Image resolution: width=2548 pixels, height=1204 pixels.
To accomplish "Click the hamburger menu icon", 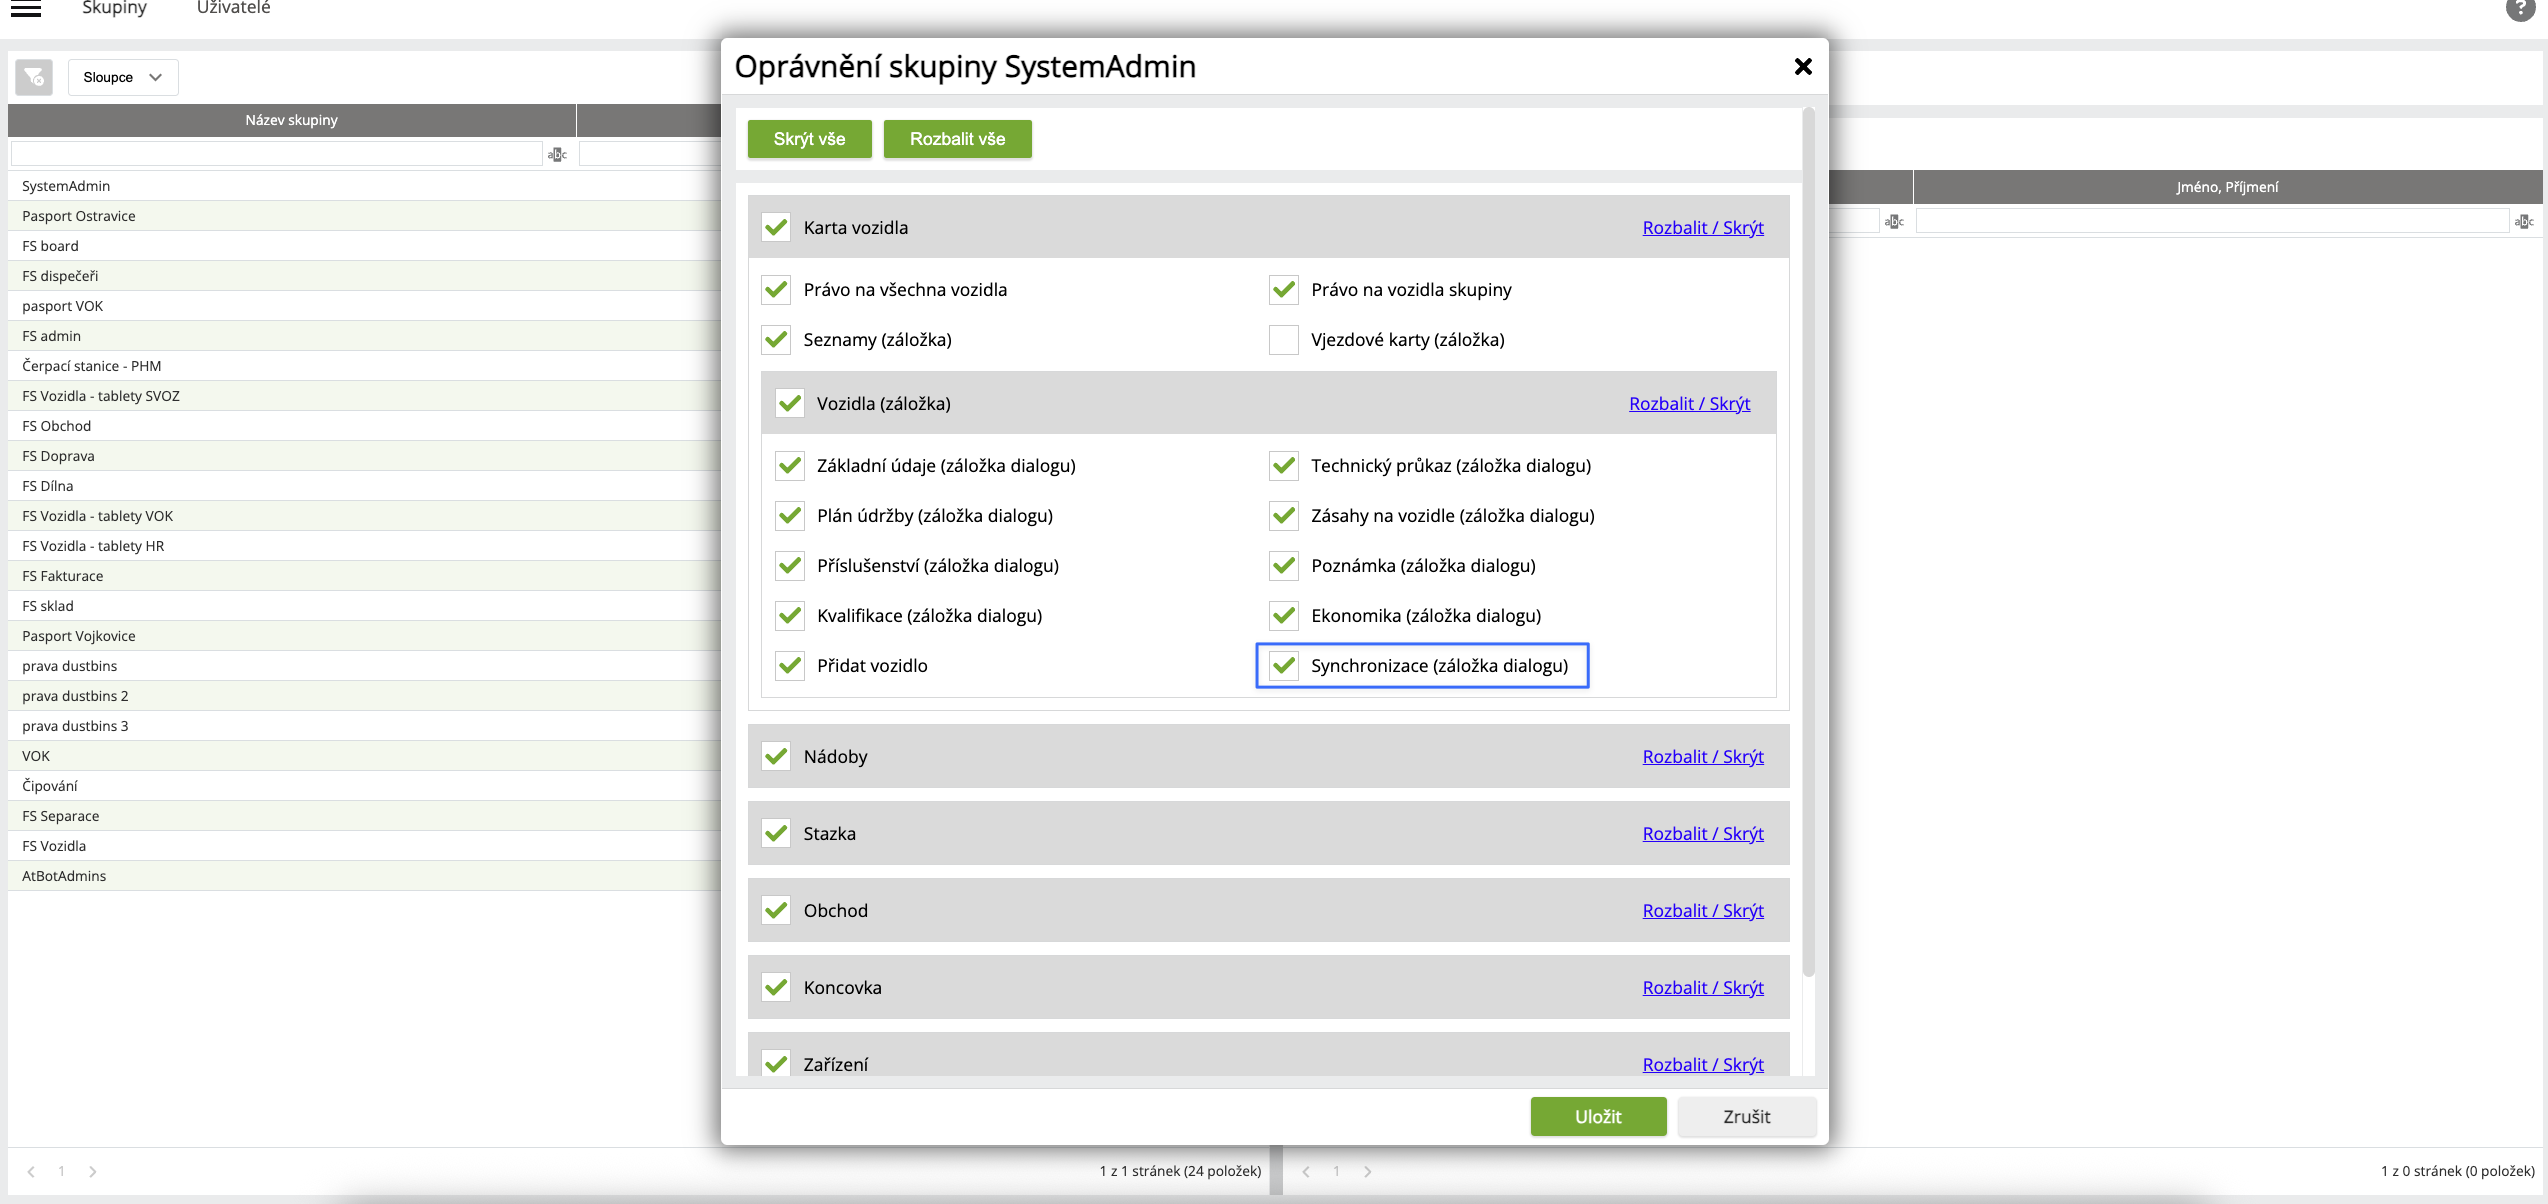I will pyautogui.click(x=25, y=10).
